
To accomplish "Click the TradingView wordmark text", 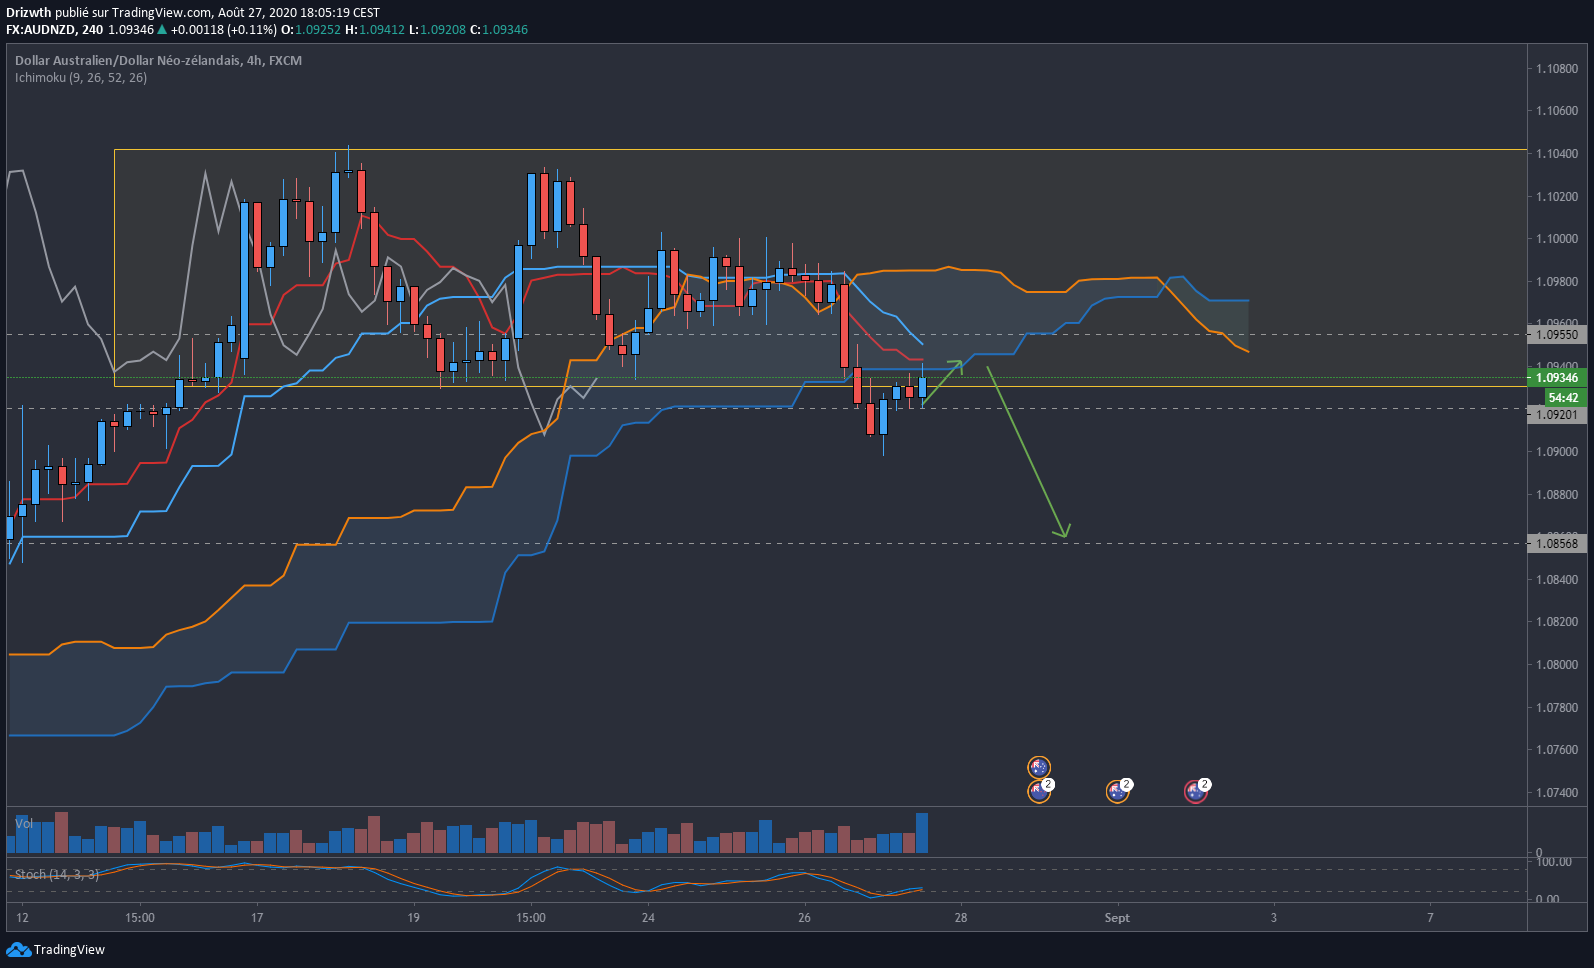I will [x=69, y=950].
